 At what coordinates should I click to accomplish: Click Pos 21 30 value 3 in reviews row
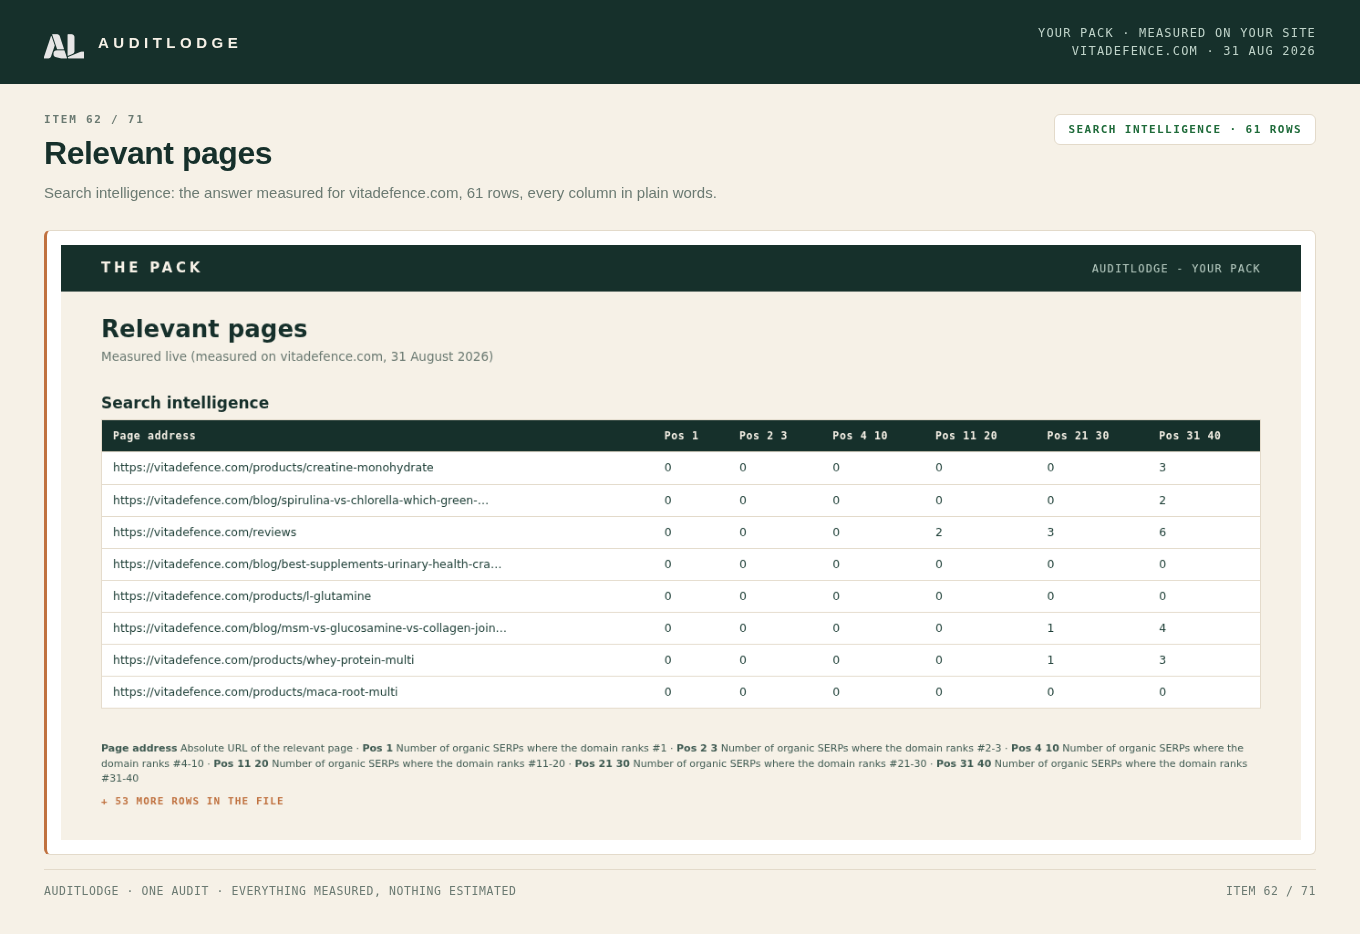click(x=1050, y=532)
